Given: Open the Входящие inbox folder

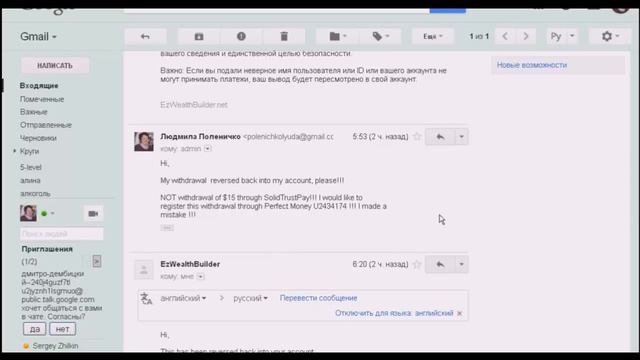Looking at the screenshot, I should pyautogui.click(x=39, y=86).
